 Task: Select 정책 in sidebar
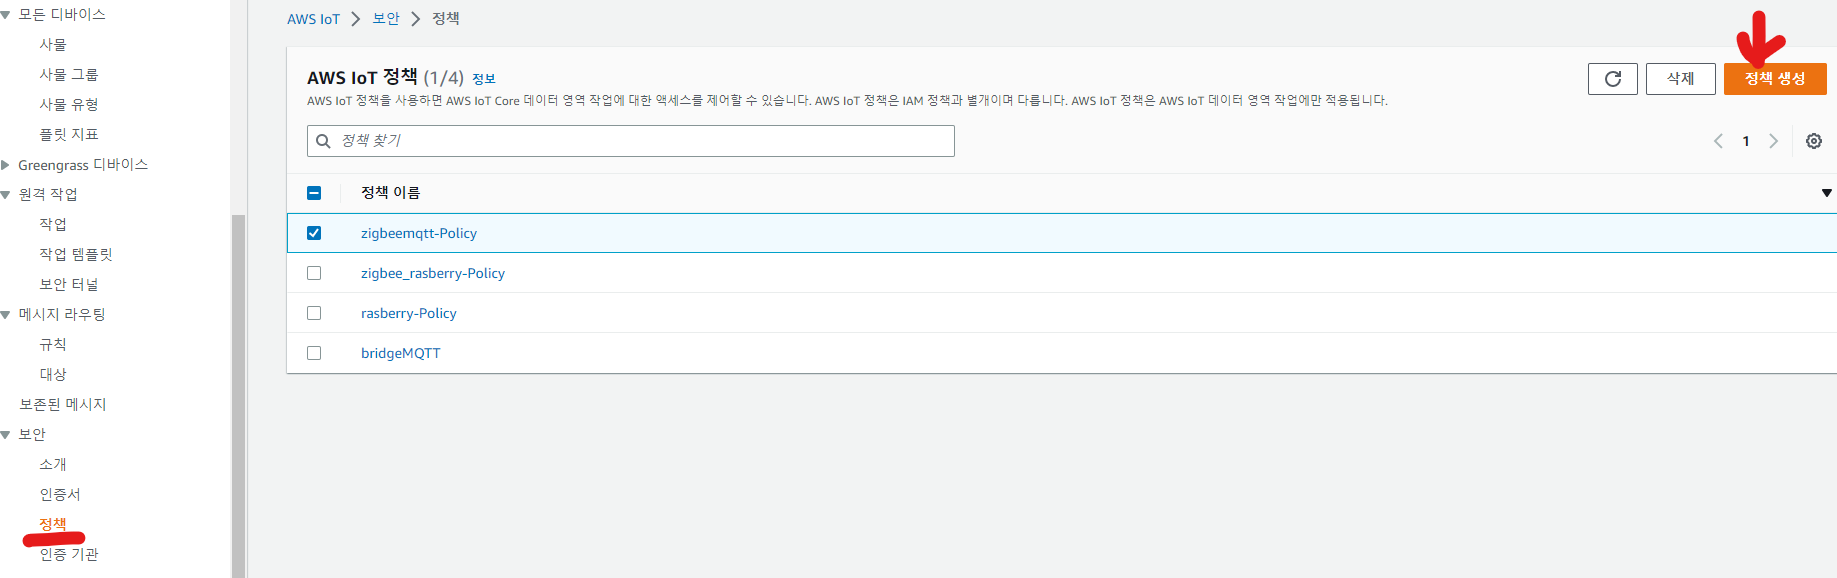point(53,524)
